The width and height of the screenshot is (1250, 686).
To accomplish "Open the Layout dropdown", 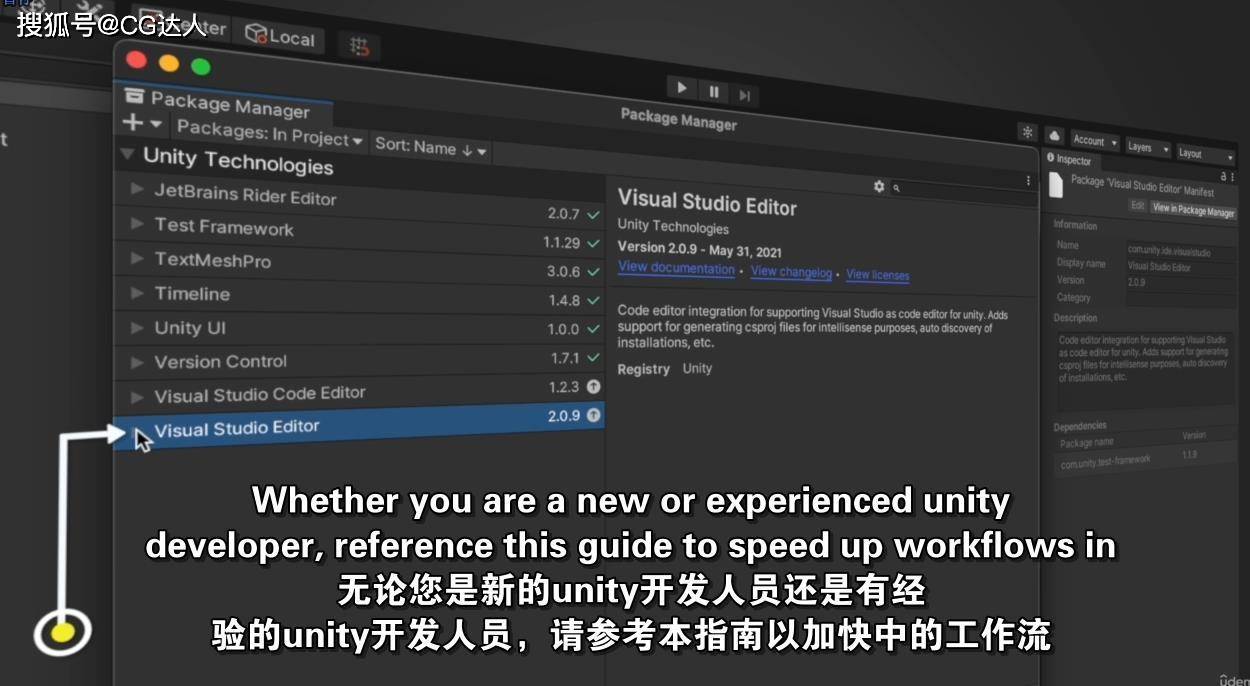I will (1205, 154).
